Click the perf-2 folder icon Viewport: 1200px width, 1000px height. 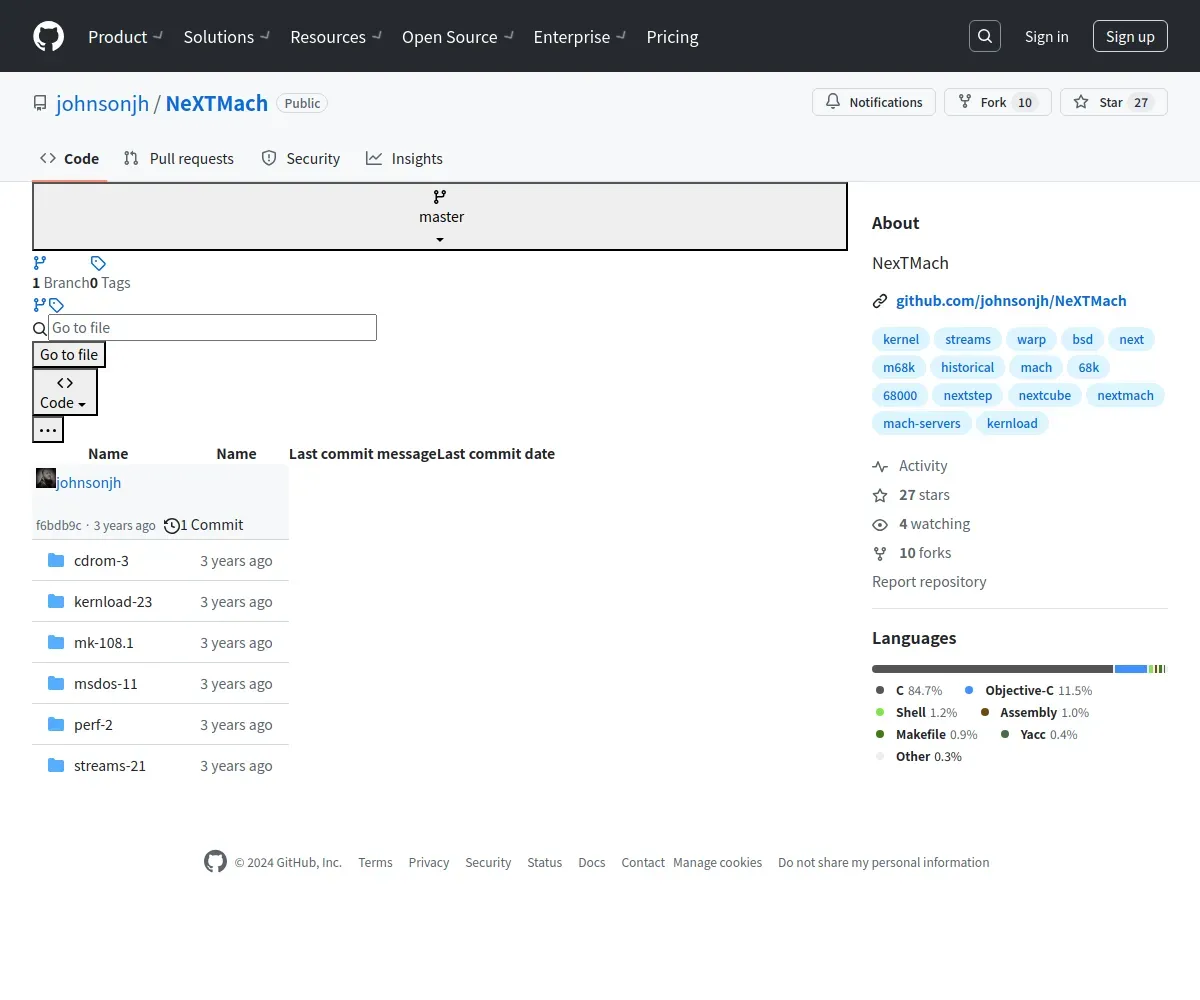pos(56,724)
